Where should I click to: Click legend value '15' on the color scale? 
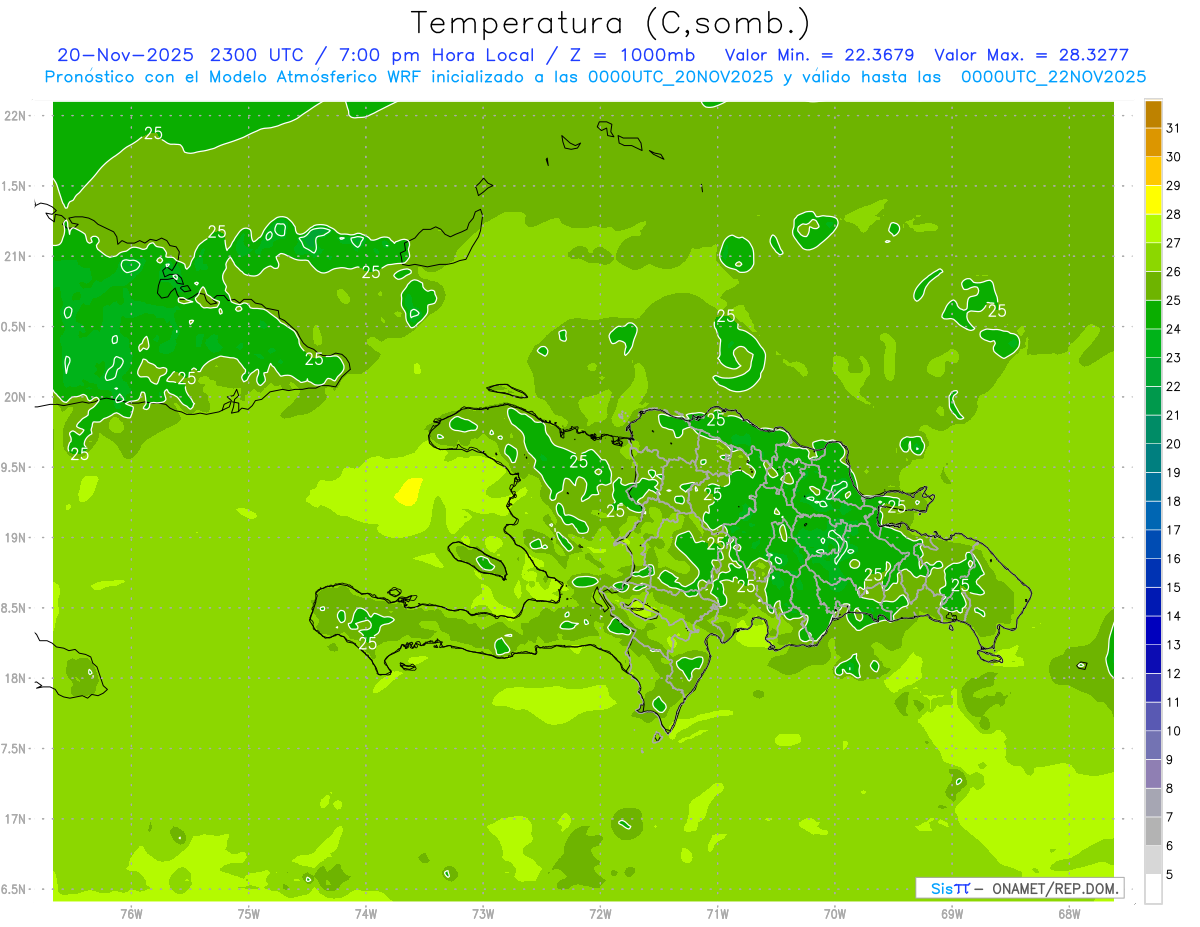(x=1173, y=587)
